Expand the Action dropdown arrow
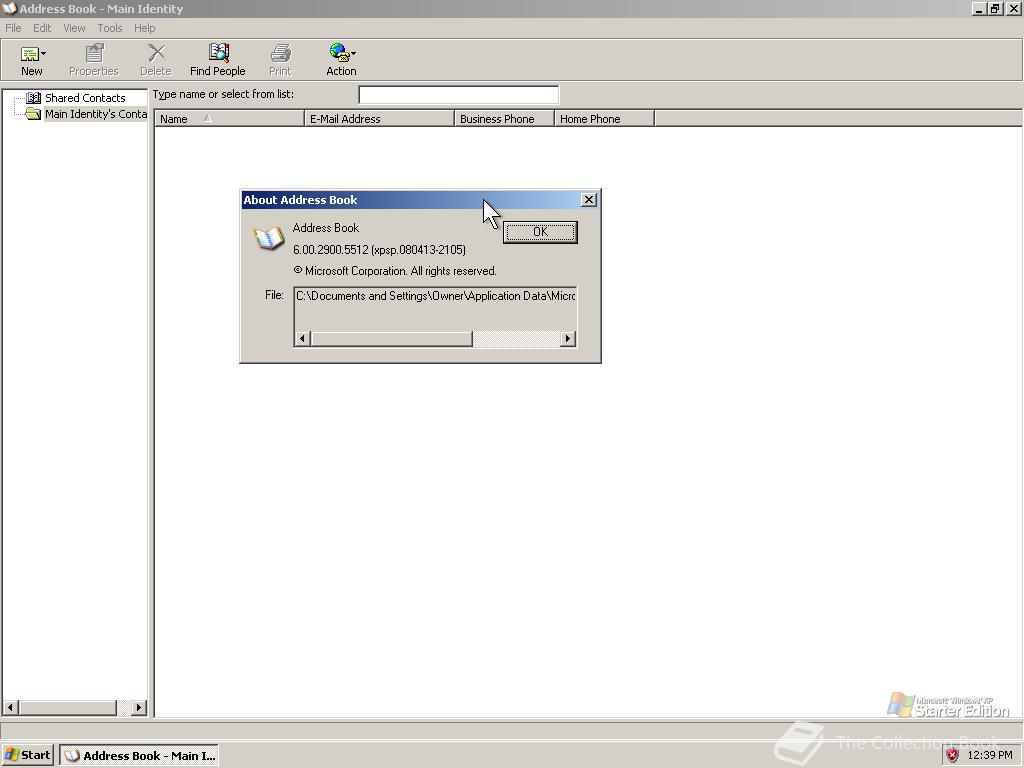 353,54
